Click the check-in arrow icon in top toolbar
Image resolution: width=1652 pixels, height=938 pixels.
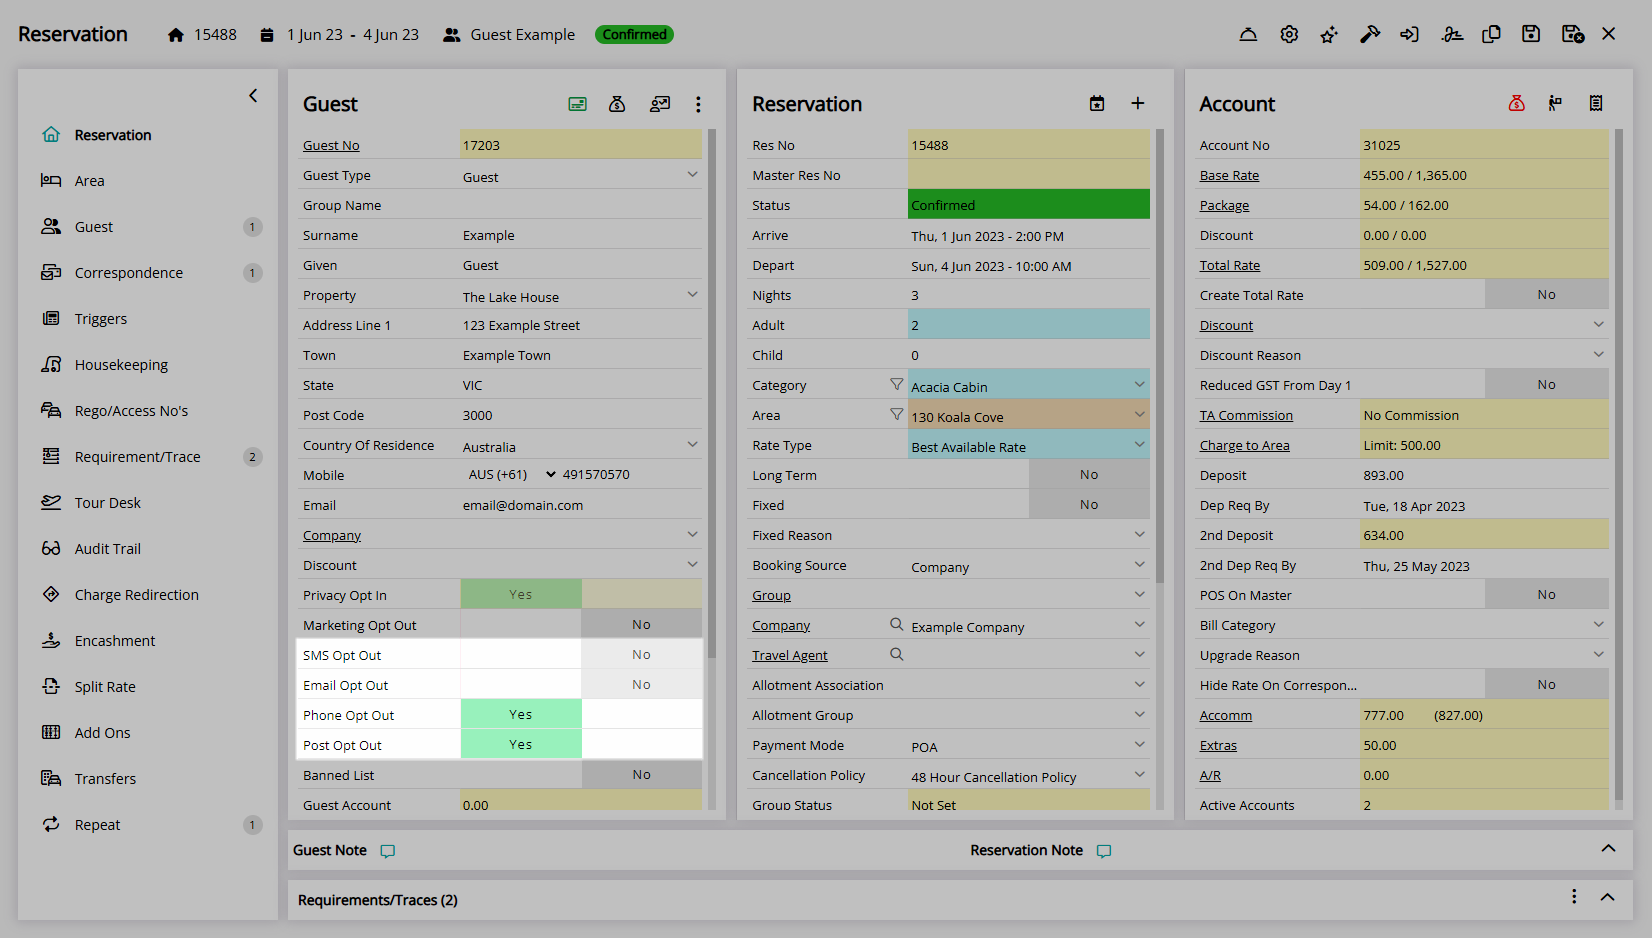point(1410,34)
